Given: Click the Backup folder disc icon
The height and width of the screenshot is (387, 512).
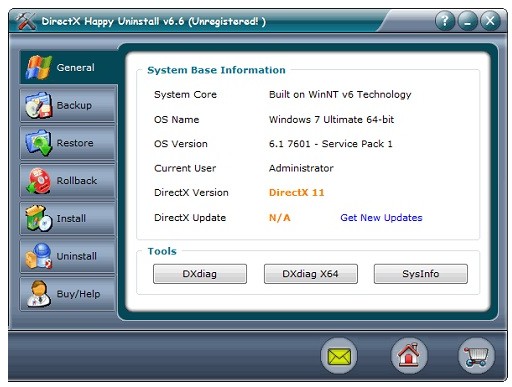Looking at the screenshot, I should coord(39,105).
